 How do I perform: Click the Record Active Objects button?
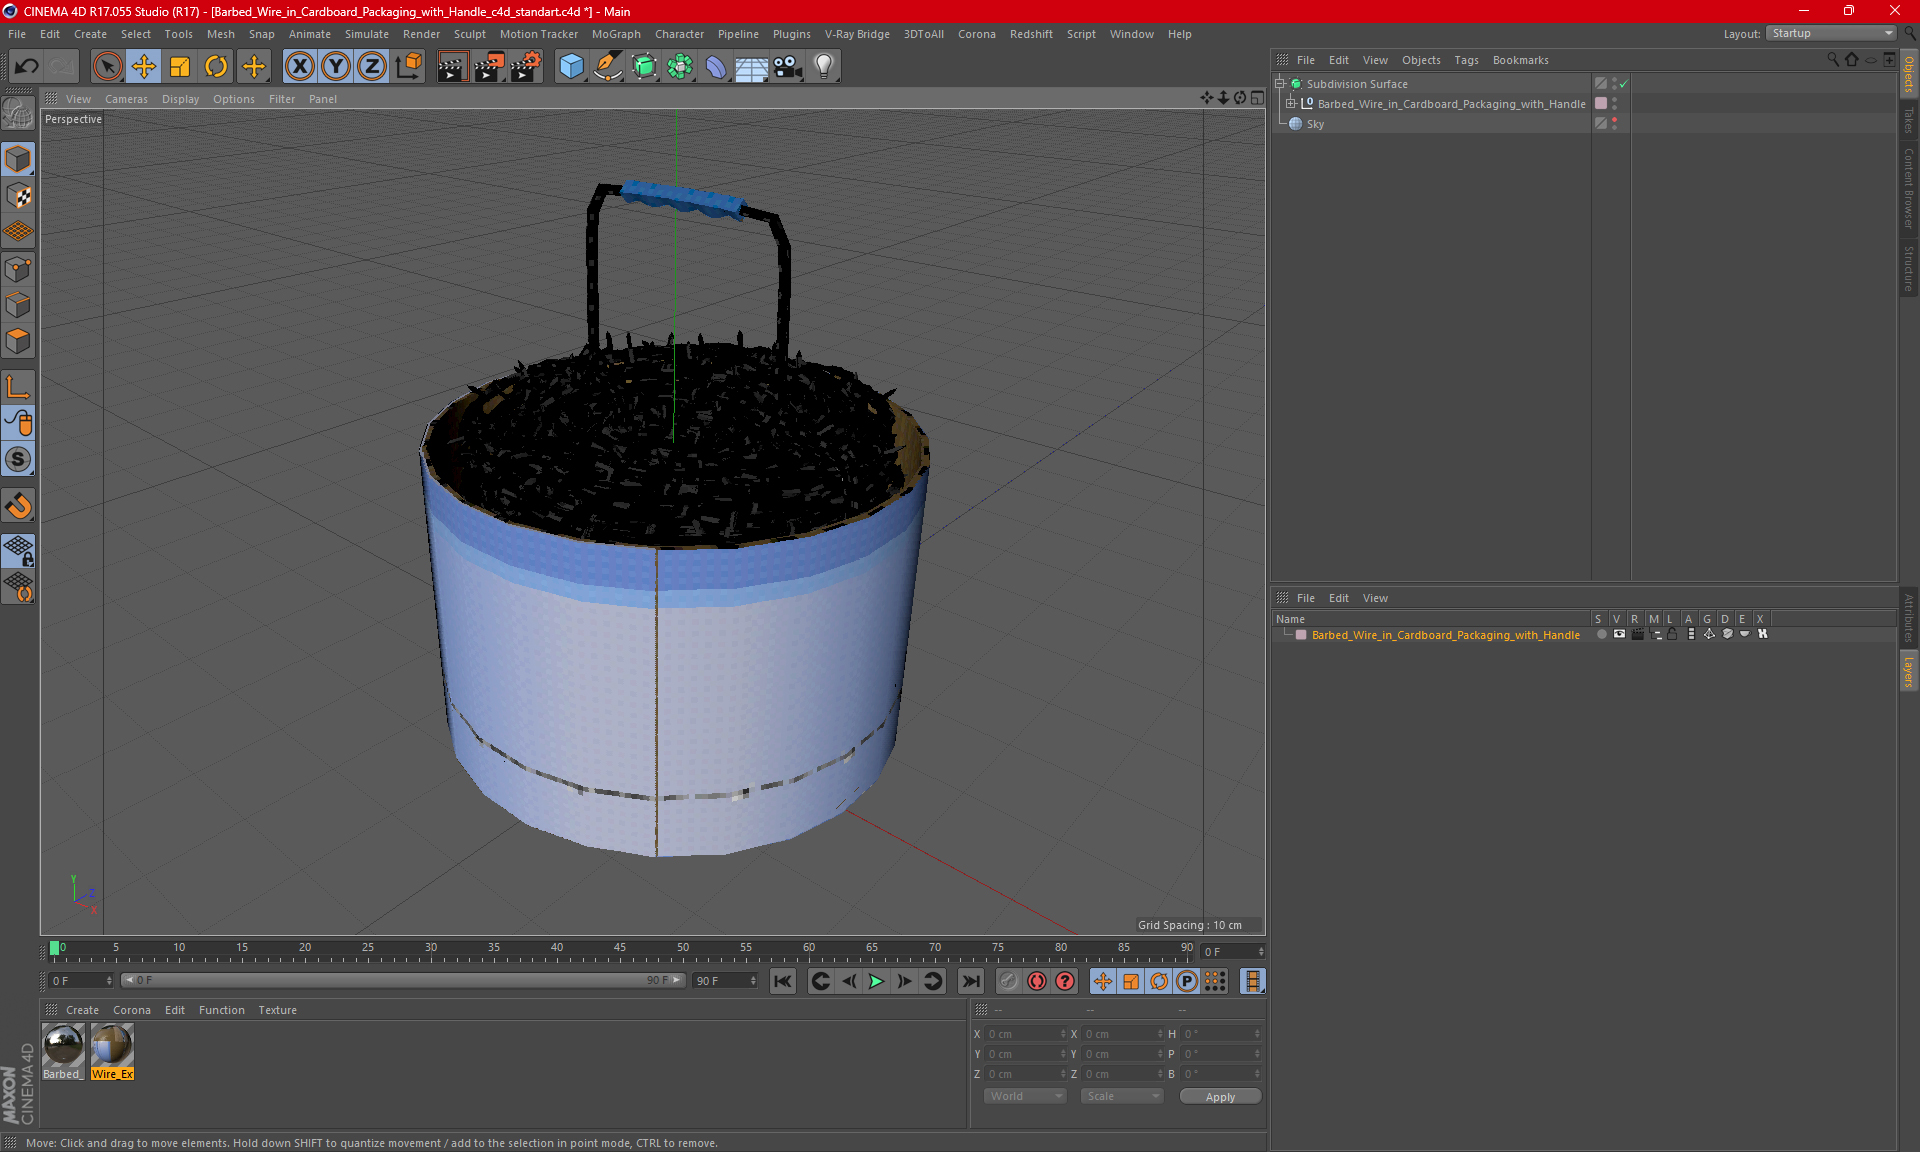[x=1008, y=981]
